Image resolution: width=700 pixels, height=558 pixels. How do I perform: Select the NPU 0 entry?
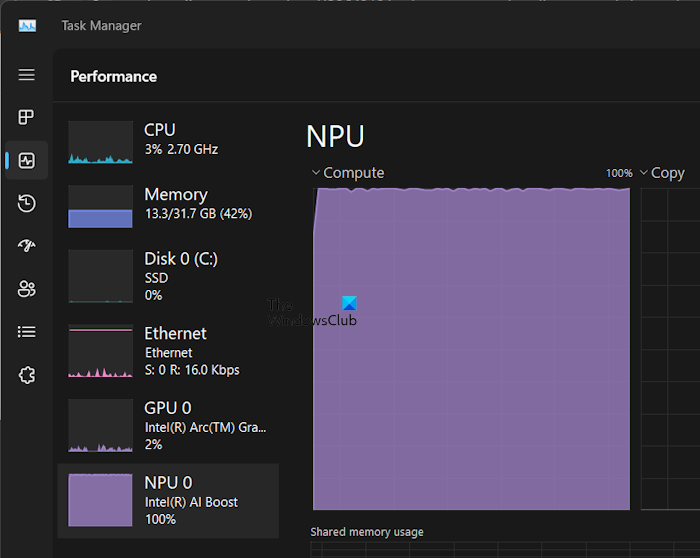(168, 500)
